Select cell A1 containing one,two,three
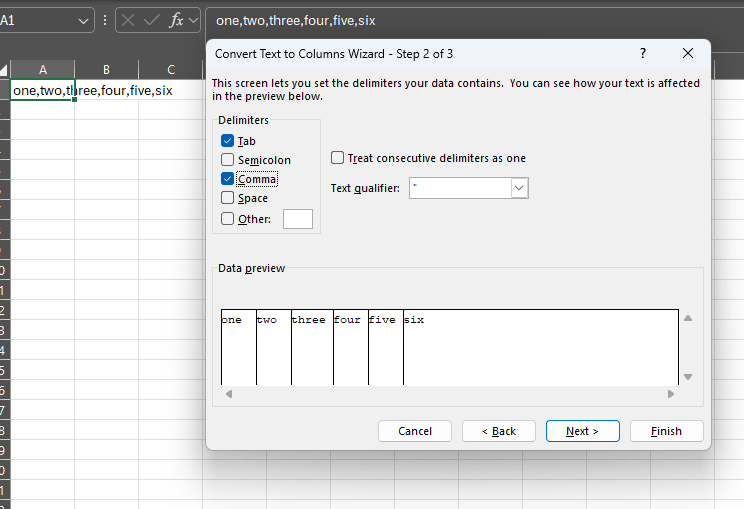 42,90
